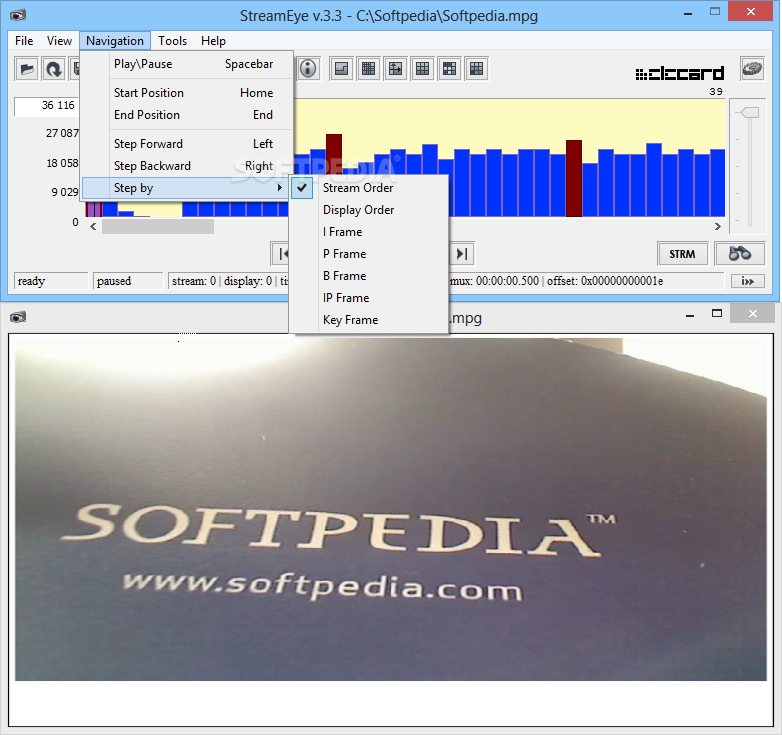Open the File menu
Image resolution: width=782 pixels, height=735 pixels.
(24, 41)
